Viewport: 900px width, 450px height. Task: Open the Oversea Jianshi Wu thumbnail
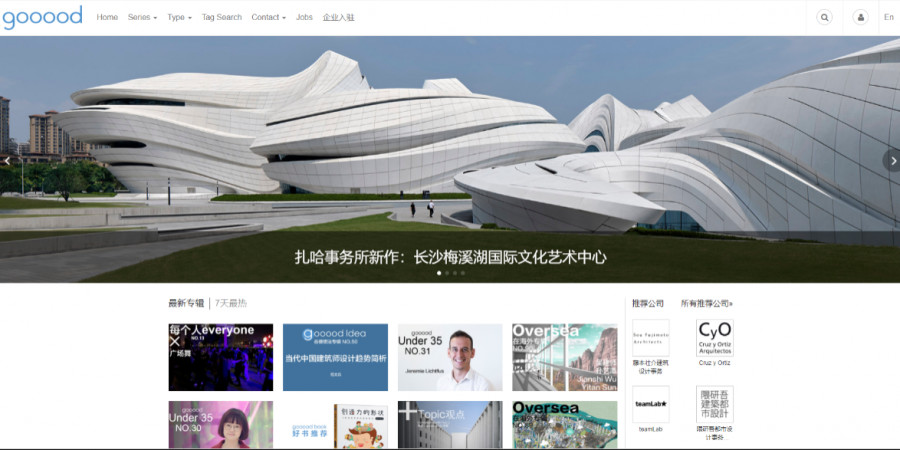click(x=565, y=357)
